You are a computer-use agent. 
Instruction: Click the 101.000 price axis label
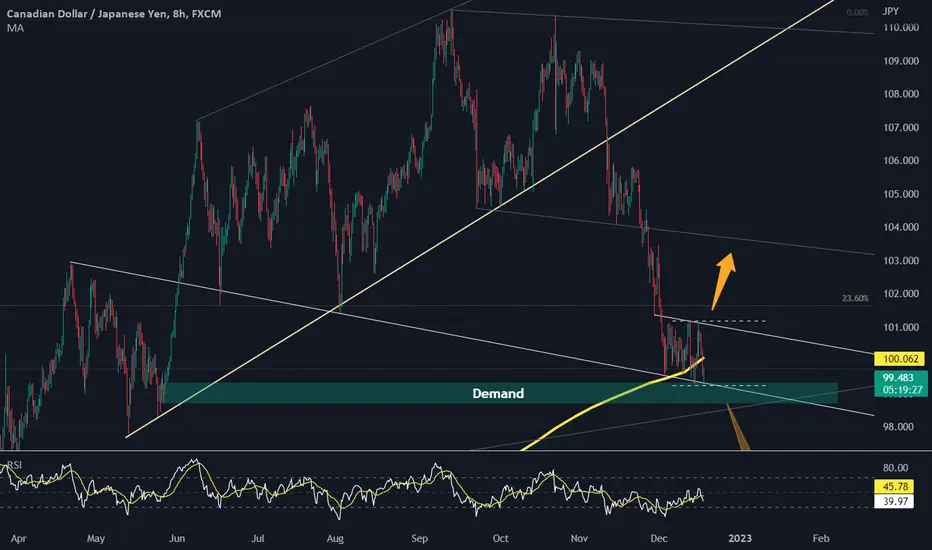pos(901,327)
